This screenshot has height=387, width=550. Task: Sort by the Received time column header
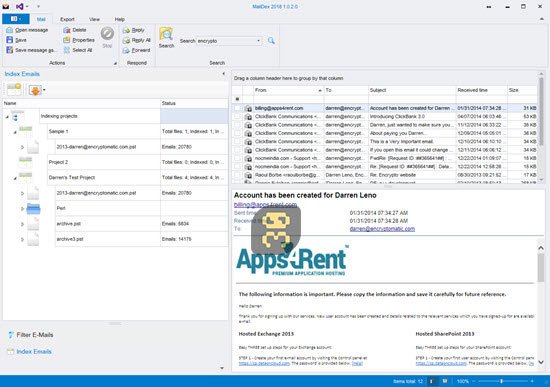pos(482,90)
